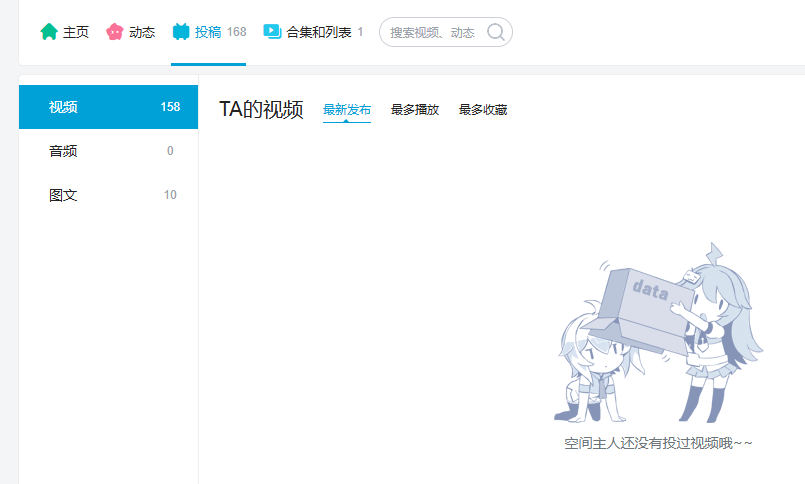805x484 pixels.
Task: Select the 投稿 tab label
Action: click(x=208, y=32)
